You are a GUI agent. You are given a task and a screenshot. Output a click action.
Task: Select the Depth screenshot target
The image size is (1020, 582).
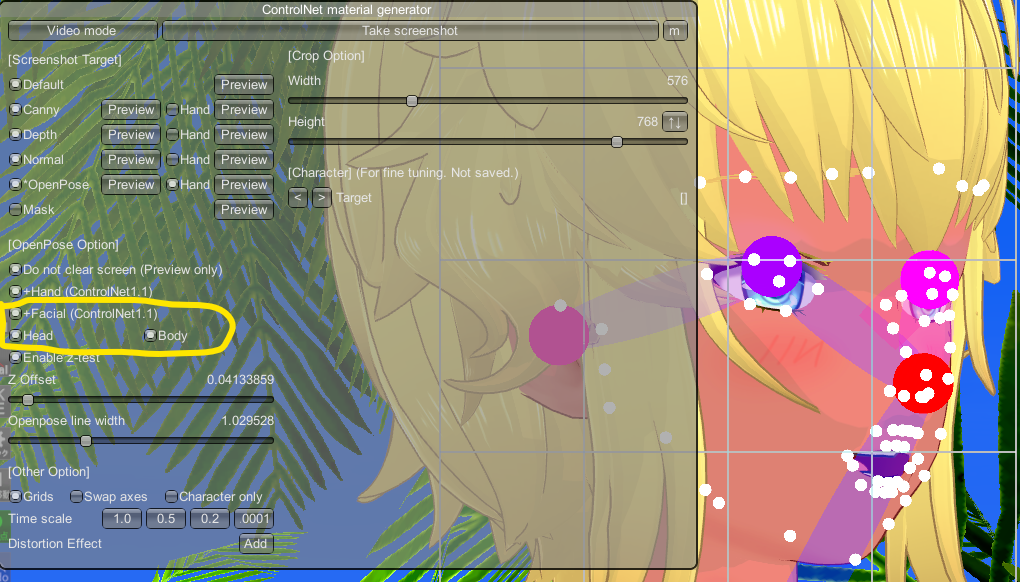[x=15, y=135]
